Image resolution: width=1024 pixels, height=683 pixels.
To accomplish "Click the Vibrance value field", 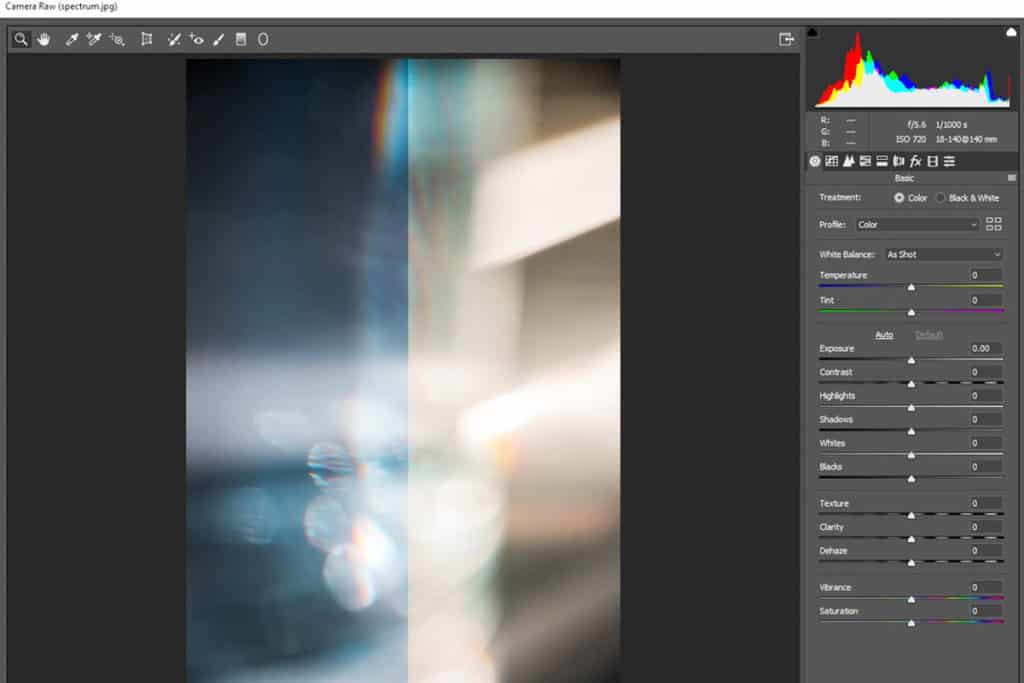I will coord(985,587).
